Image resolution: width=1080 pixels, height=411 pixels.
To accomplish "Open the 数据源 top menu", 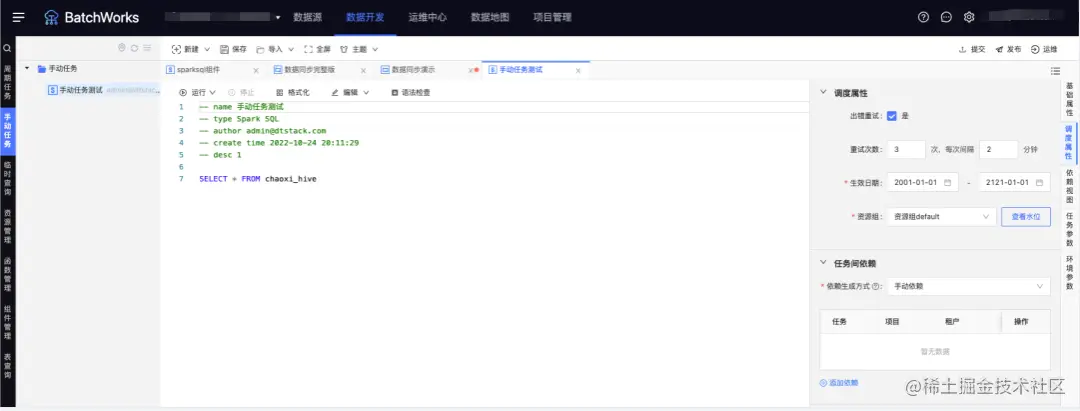I will (307, 17).
